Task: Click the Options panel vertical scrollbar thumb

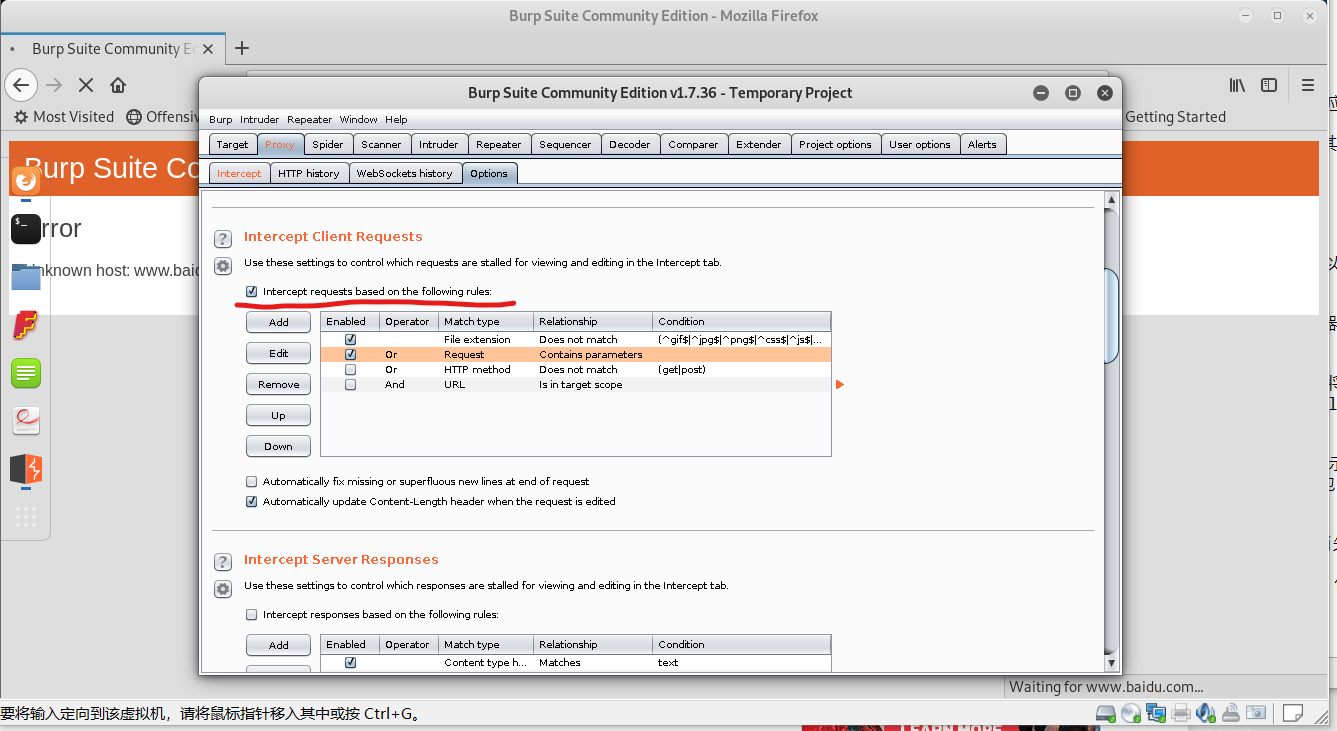Action: tap(1110, 316)
